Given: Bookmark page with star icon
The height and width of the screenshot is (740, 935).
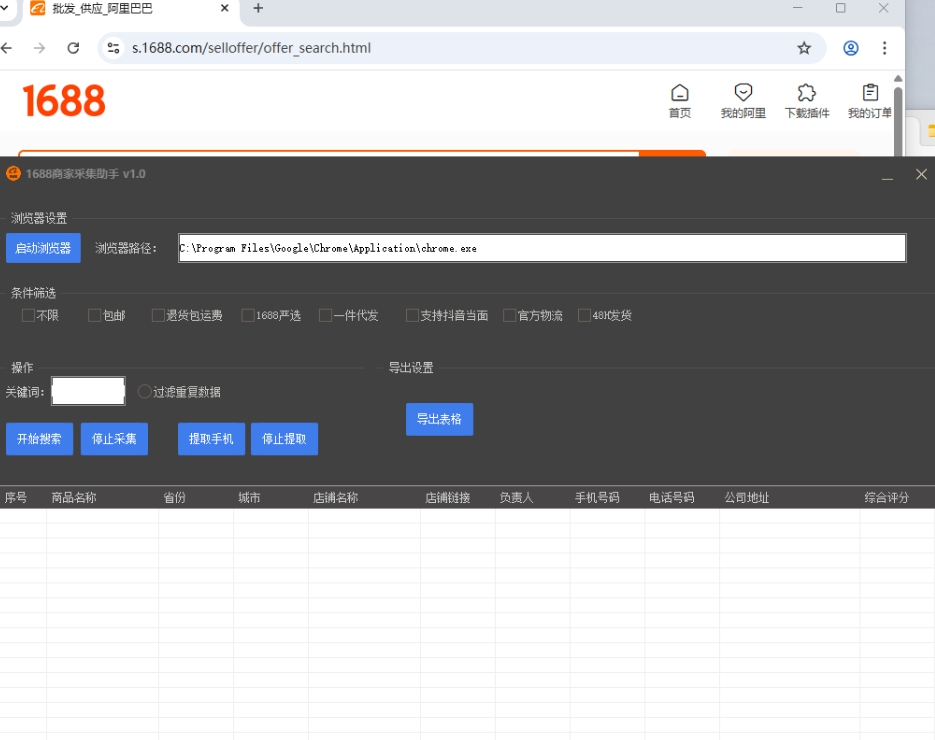Looking at the screenshot, I should (x=804, y=48).
